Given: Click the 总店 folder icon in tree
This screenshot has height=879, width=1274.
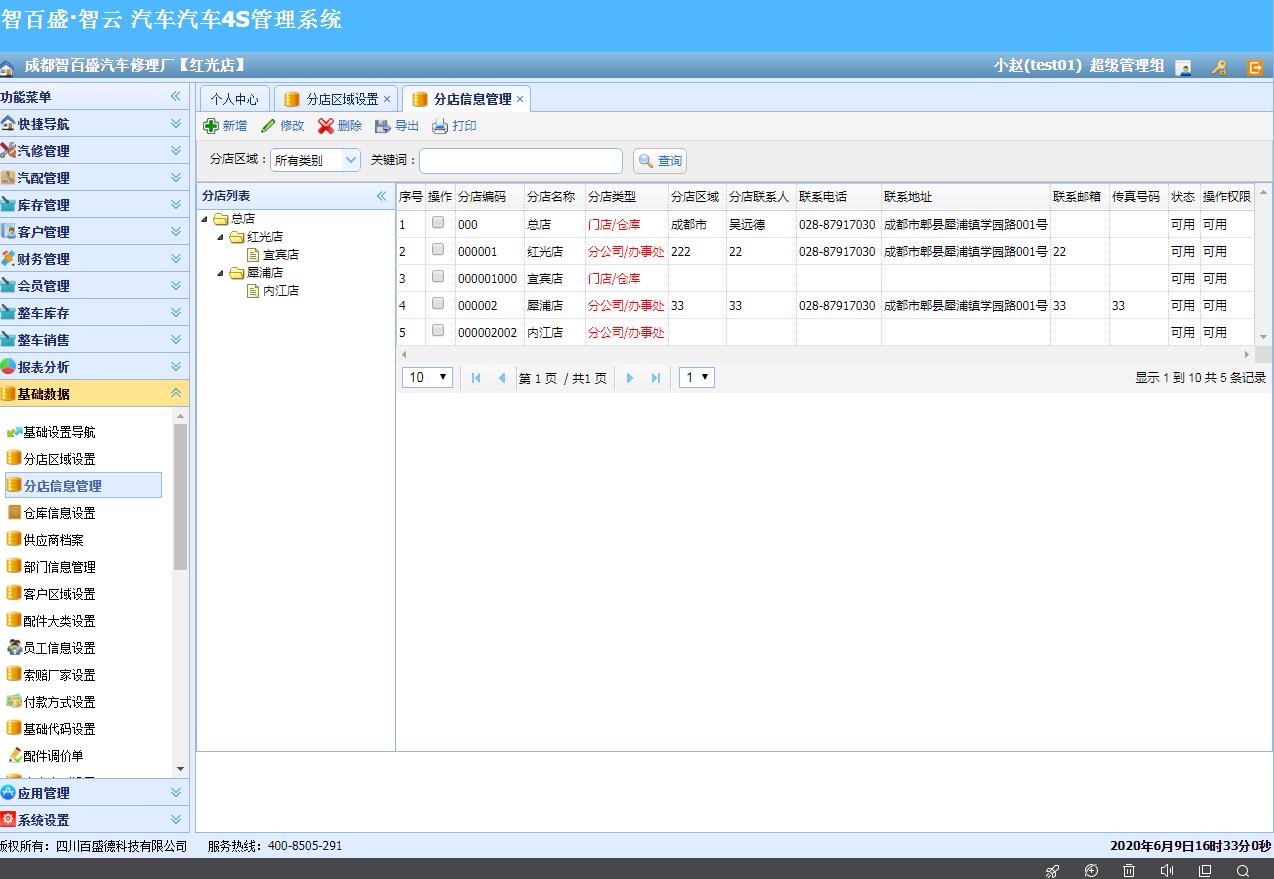Looking at the screenshot, I should 220,219.
